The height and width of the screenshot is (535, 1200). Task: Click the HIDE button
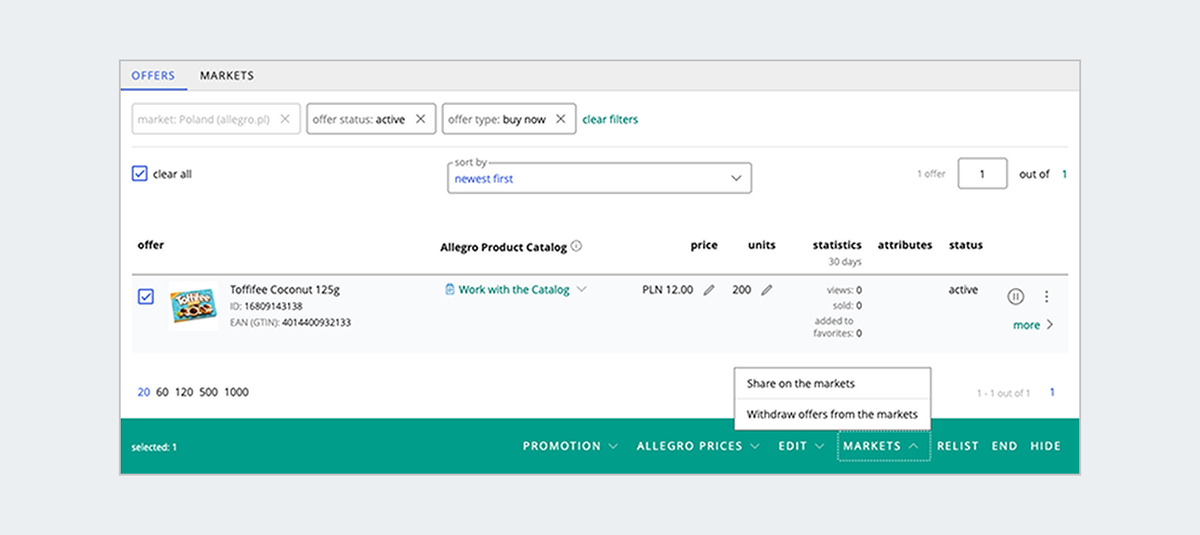1046,446
